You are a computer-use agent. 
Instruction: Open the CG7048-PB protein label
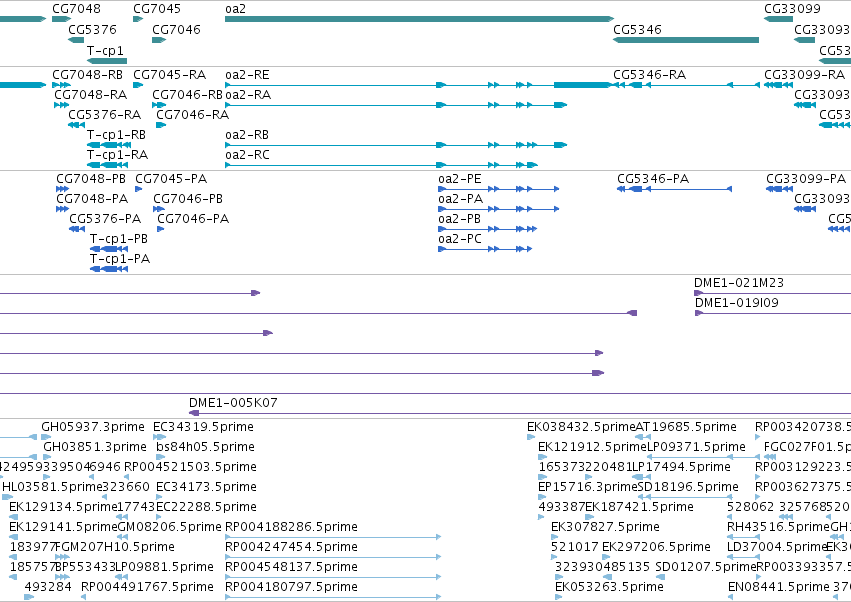point(91,179)
